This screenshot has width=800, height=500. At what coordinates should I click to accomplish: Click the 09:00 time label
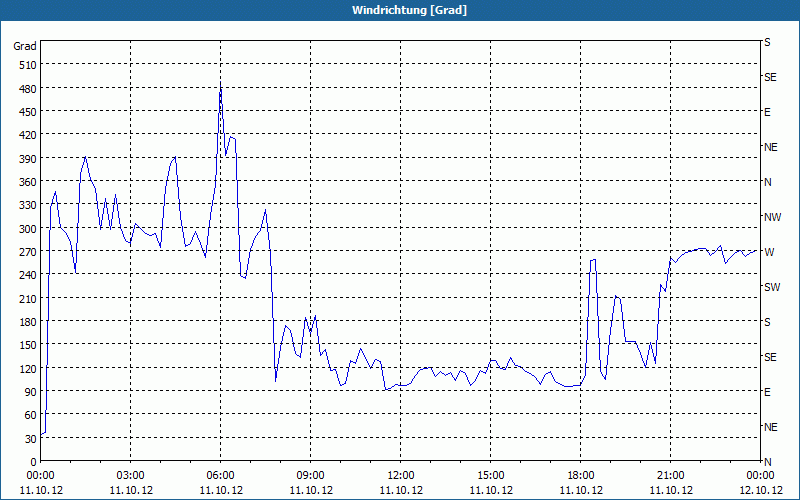[310, 476]
